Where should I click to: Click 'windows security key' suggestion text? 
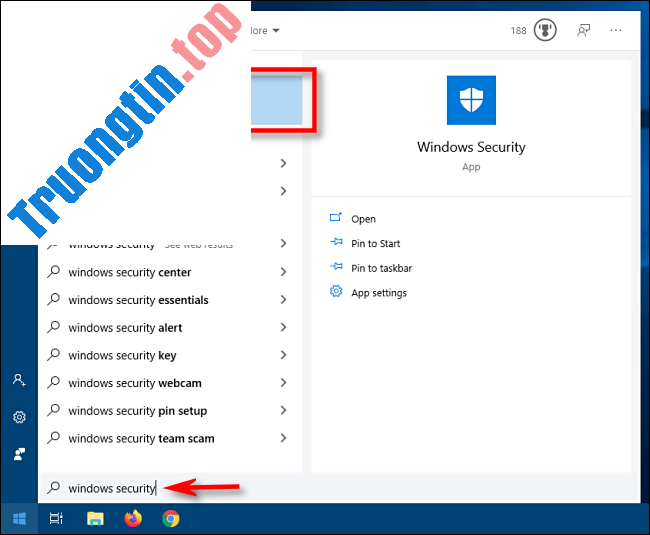(122, 356)
